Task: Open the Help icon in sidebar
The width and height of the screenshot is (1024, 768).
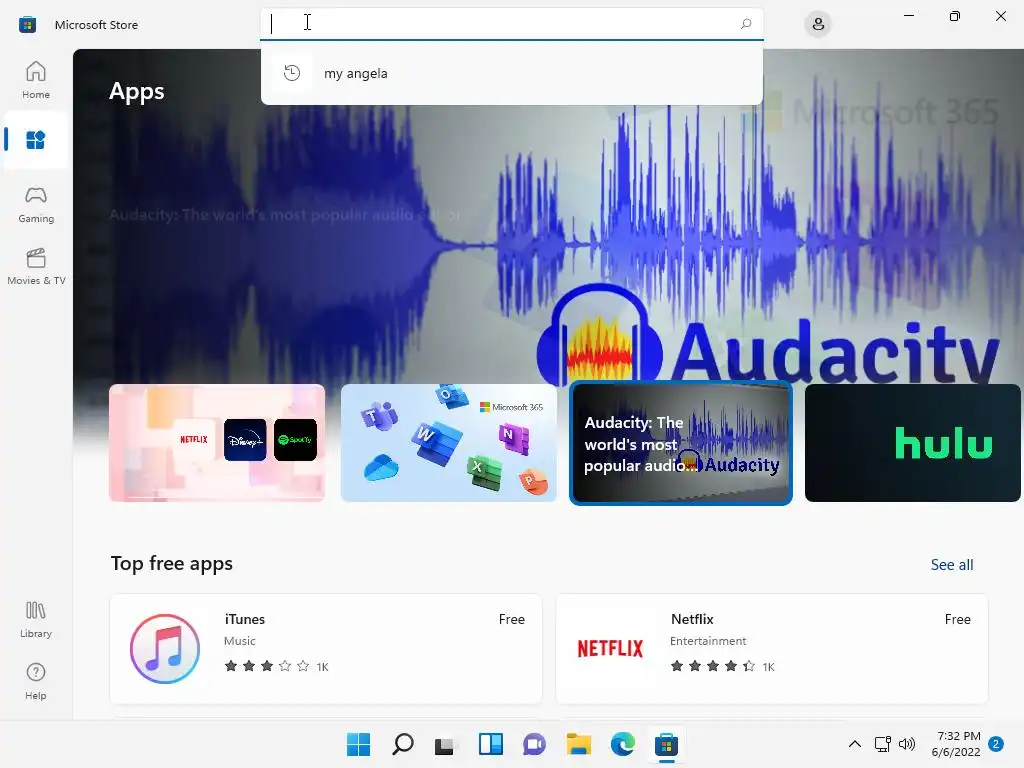Action: [x=36, y=682]
